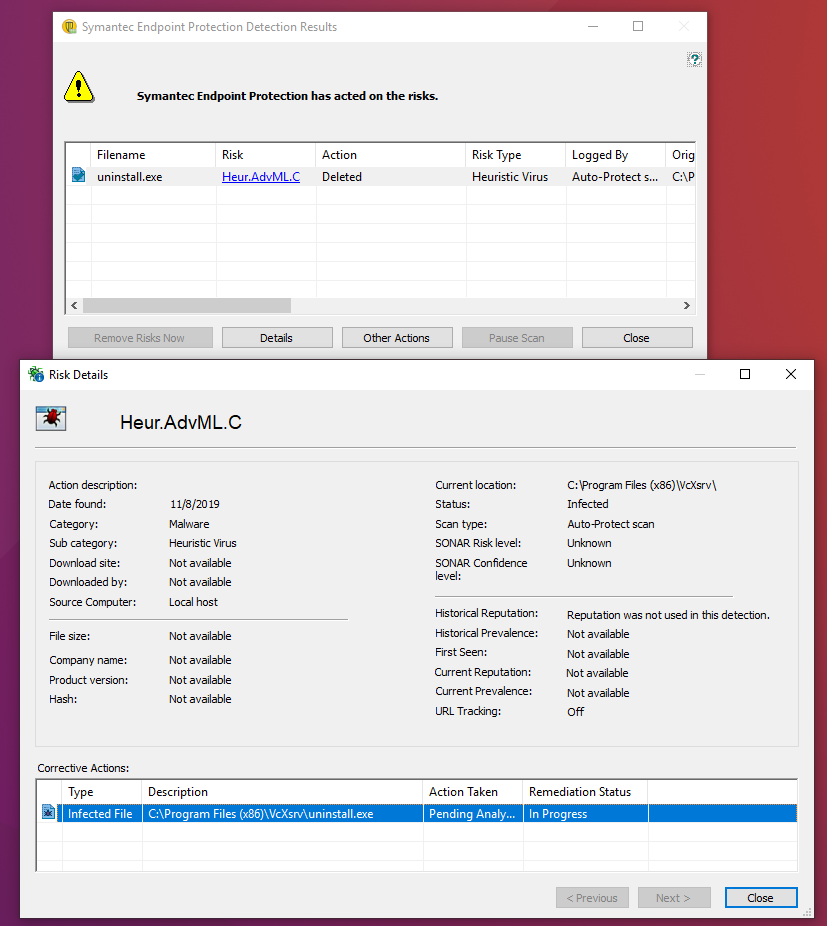Click the Reputation was not used in this detection text

[x=668, y=615]
